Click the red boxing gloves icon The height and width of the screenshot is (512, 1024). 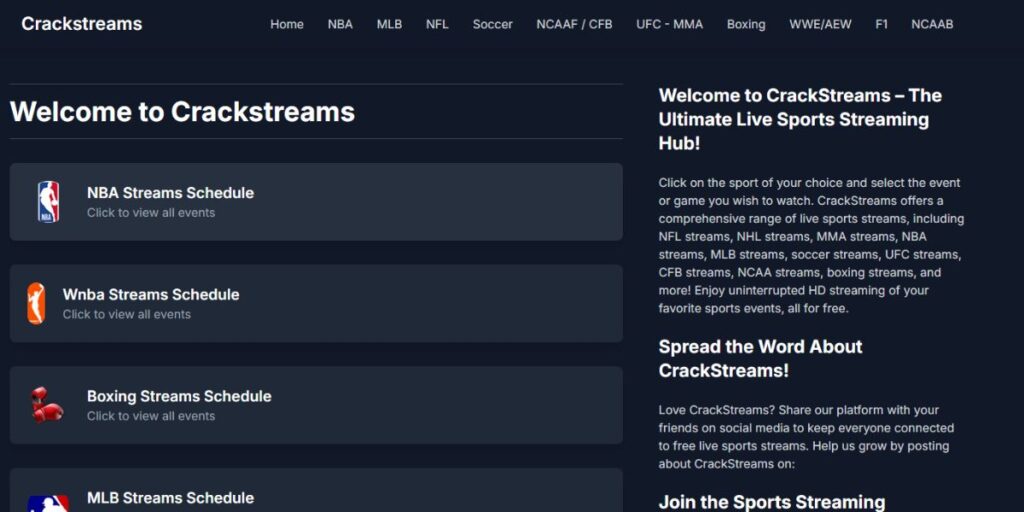pyautogui.click(x=48, y=405)
